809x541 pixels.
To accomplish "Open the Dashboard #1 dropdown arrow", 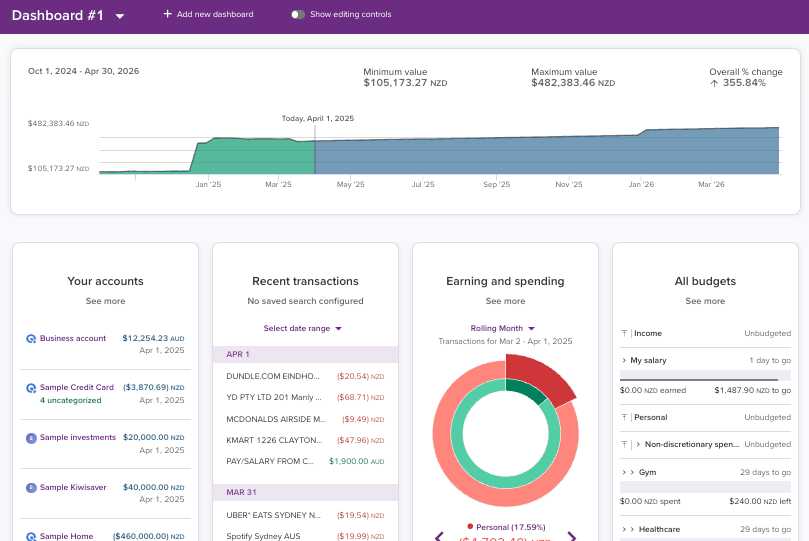I will pos(120,16).
